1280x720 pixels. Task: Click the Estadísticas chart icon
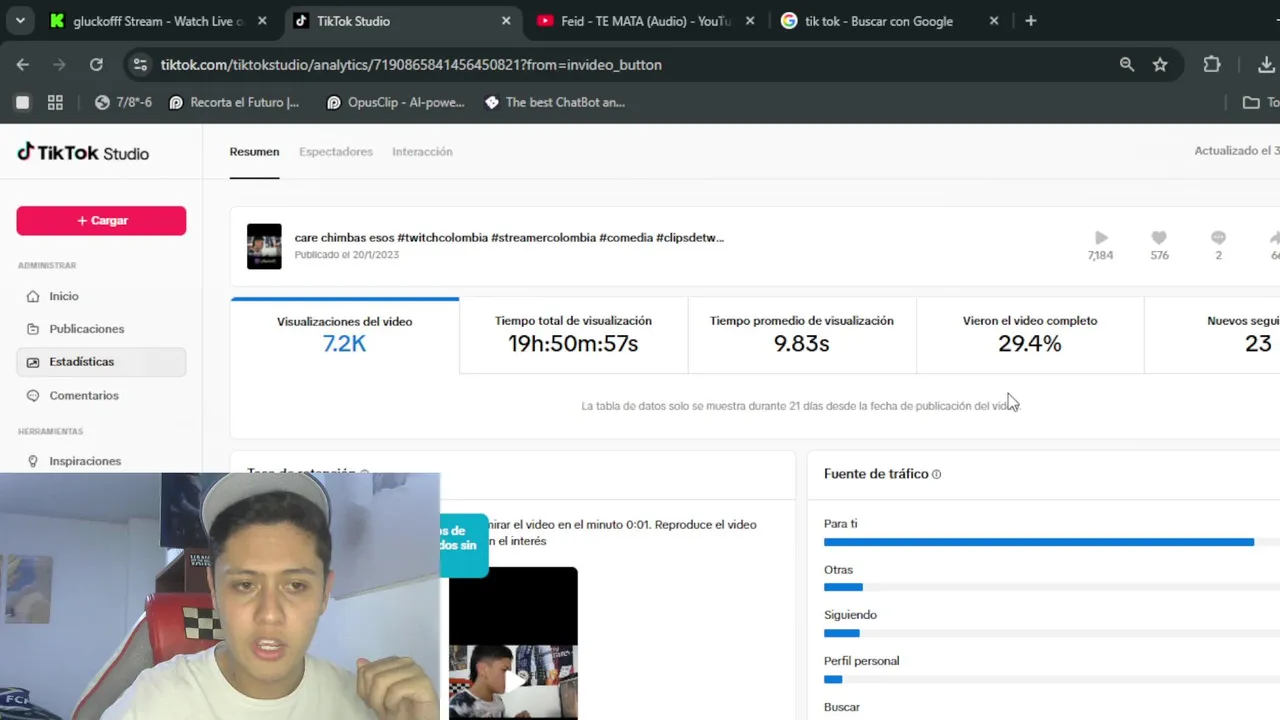[x=33, y=362]
